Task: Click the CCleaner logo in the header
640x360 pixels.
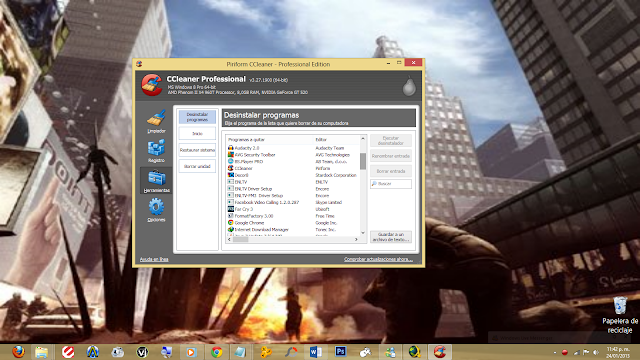Action: pyautogui.click(x=151, y=84)
